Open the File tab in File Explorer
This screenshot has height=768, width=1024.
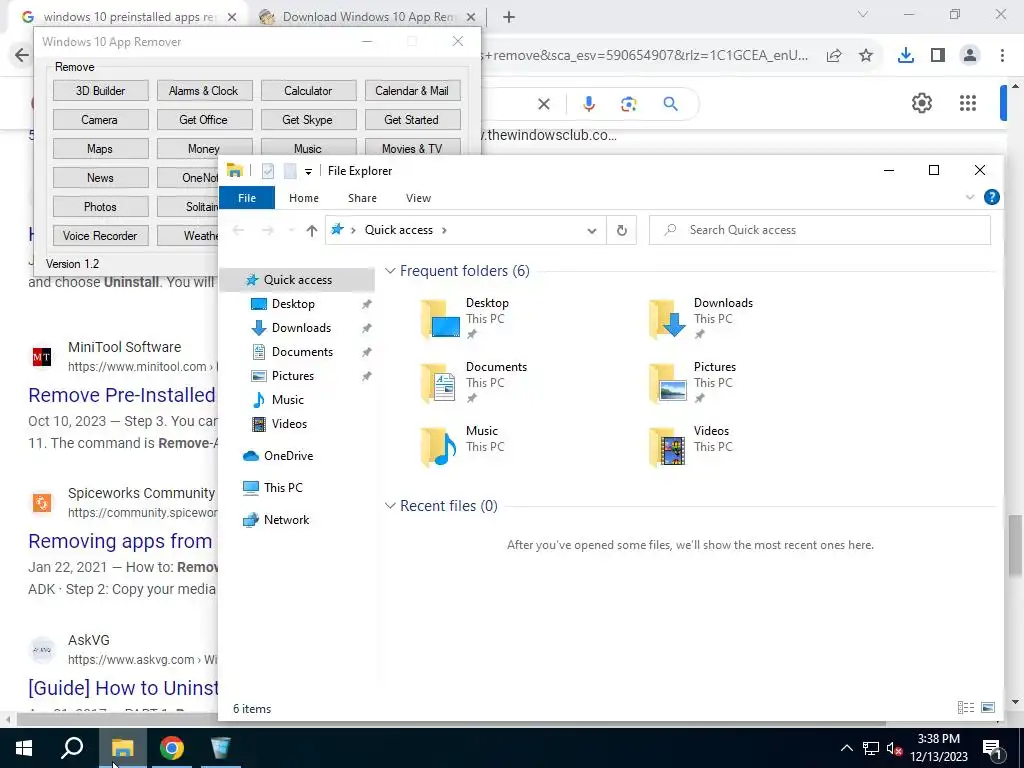coord(247,198)
